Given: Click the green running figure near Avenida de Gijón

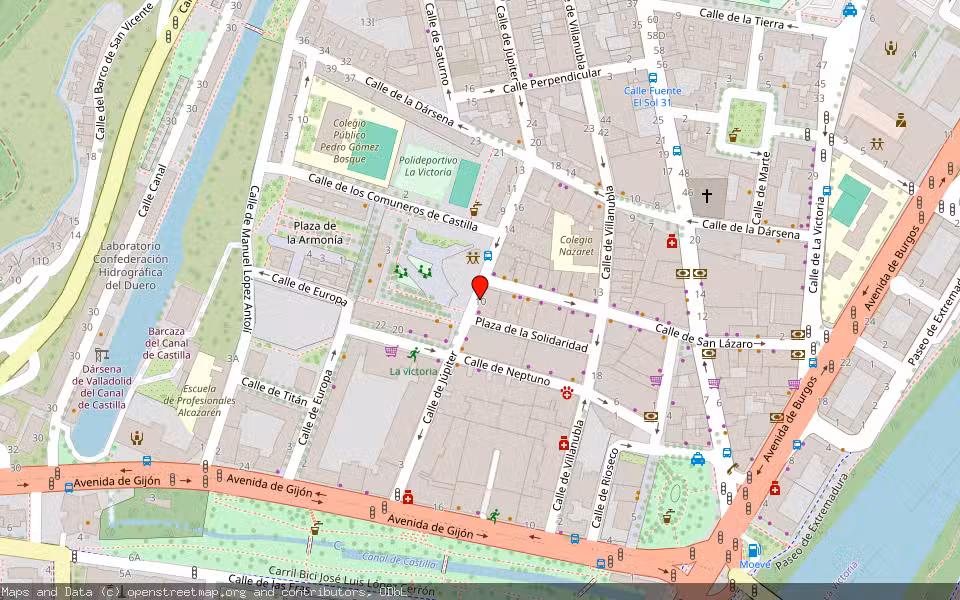Looking at the screenshot, I should click(x=494, y=516).
